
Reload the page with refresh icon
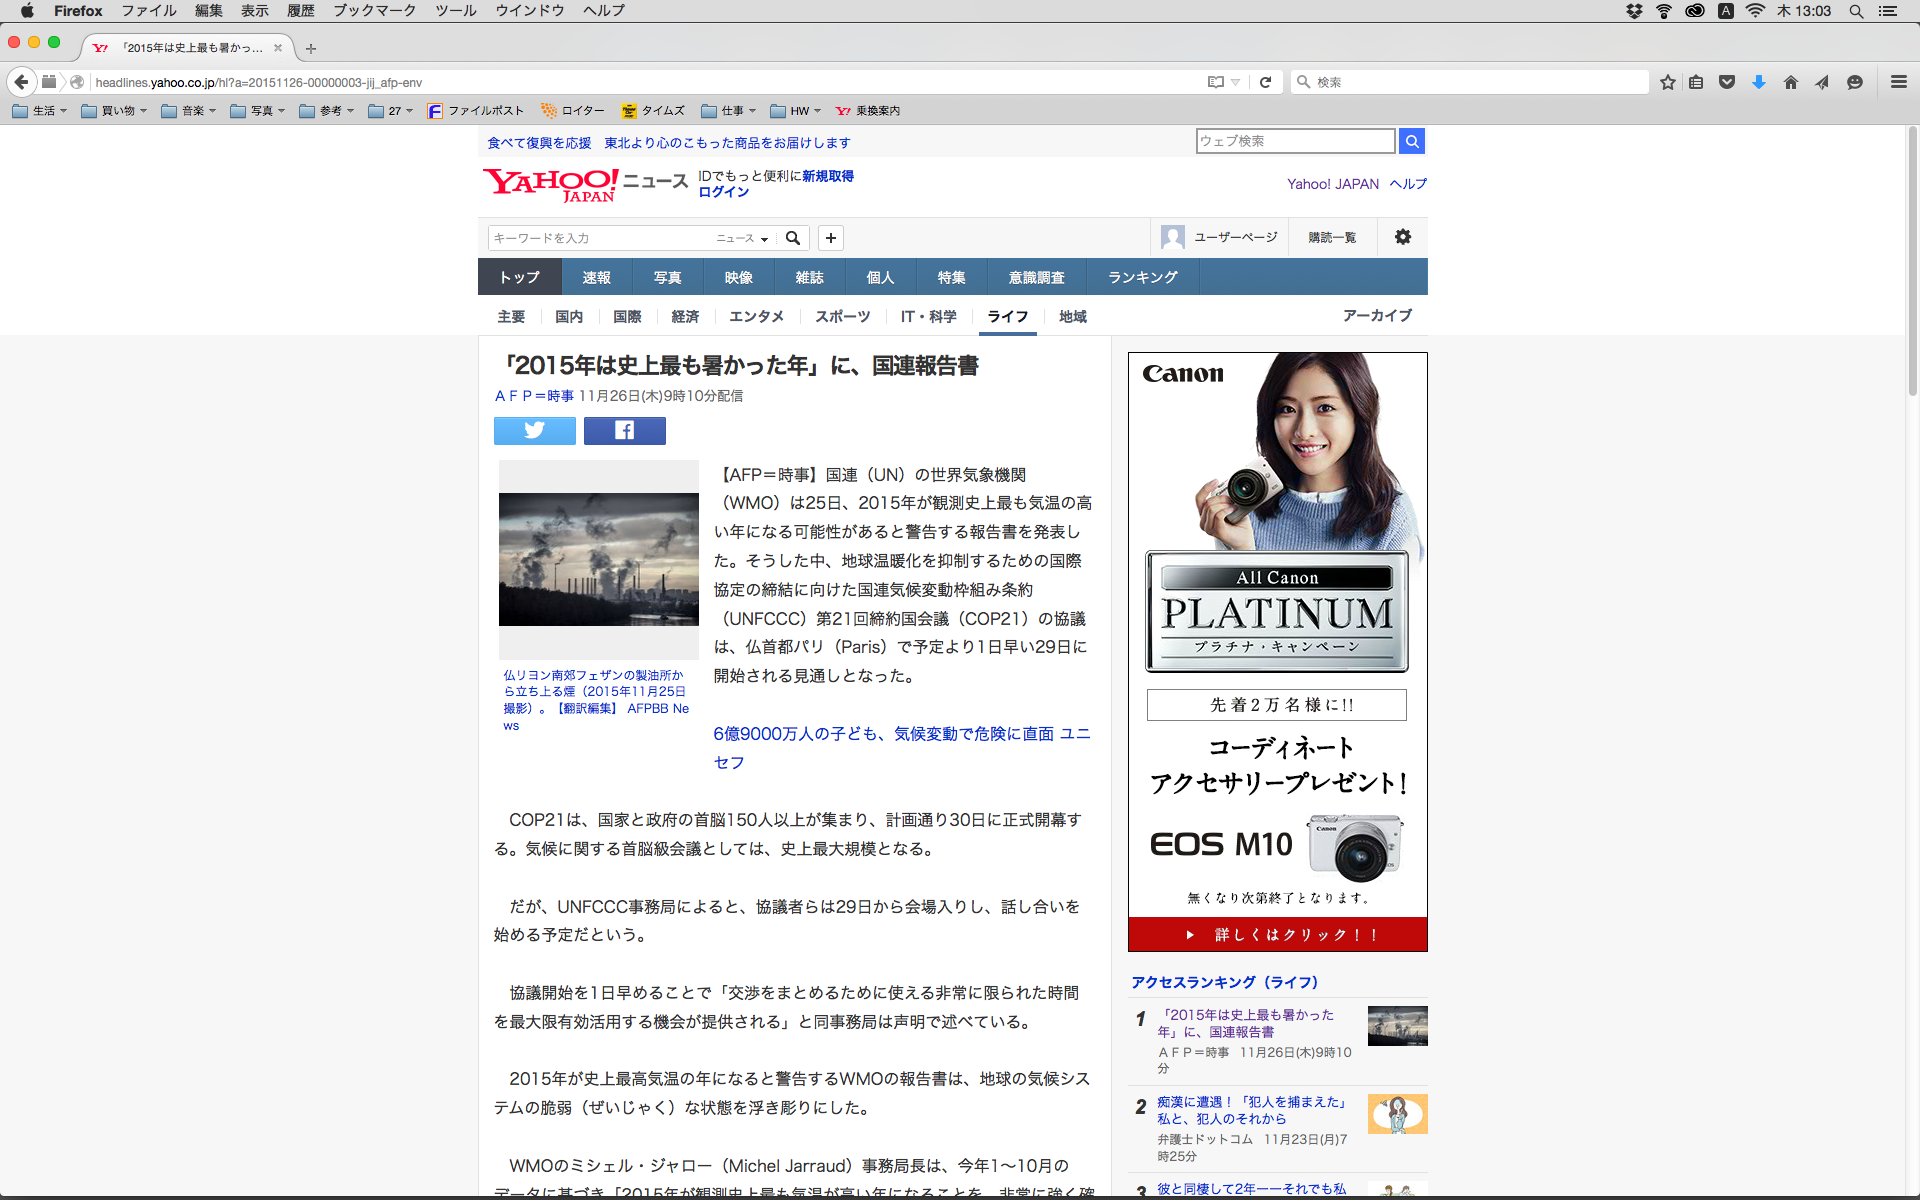[1265, 82]
